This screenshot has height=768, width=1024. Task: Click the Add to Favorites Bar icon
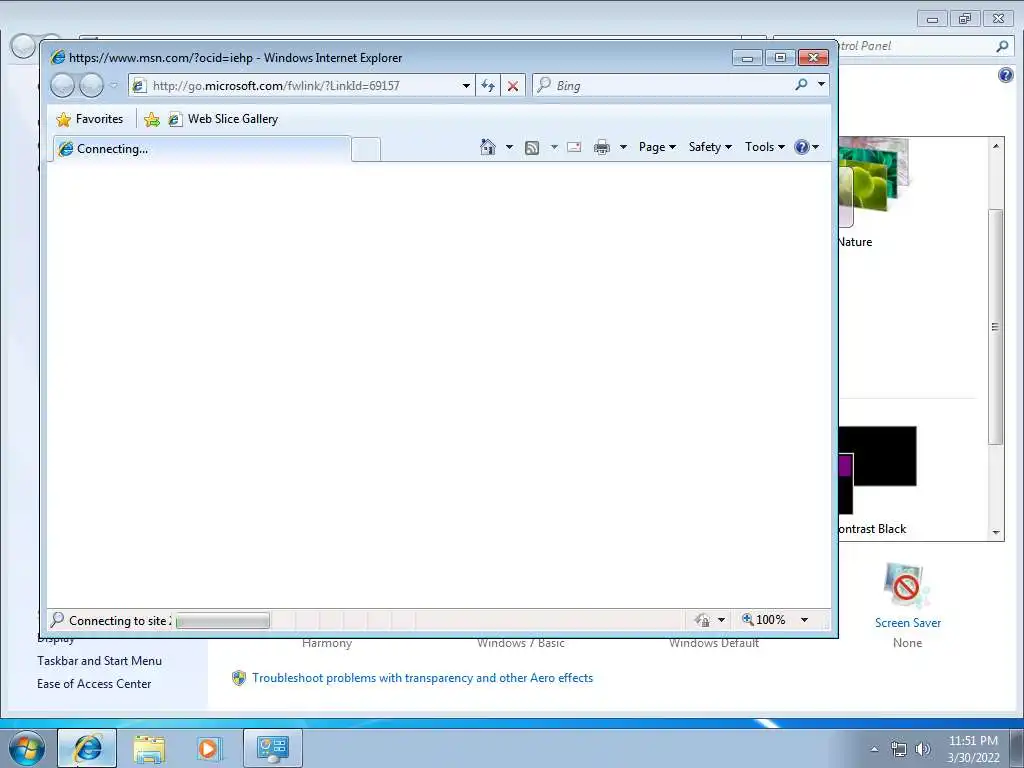click(x=152, y=119)
